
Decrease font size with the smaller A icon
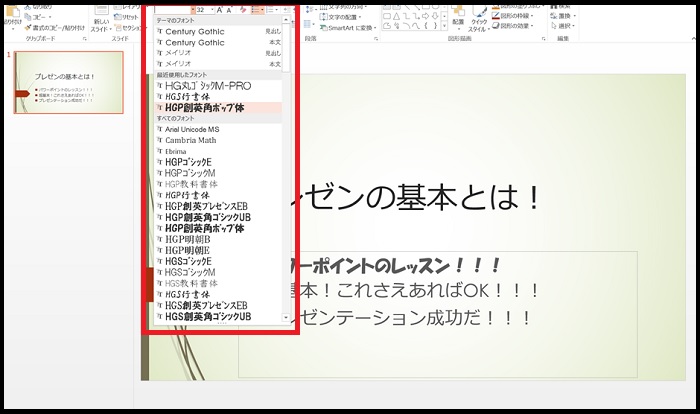[x=229, y=10]
